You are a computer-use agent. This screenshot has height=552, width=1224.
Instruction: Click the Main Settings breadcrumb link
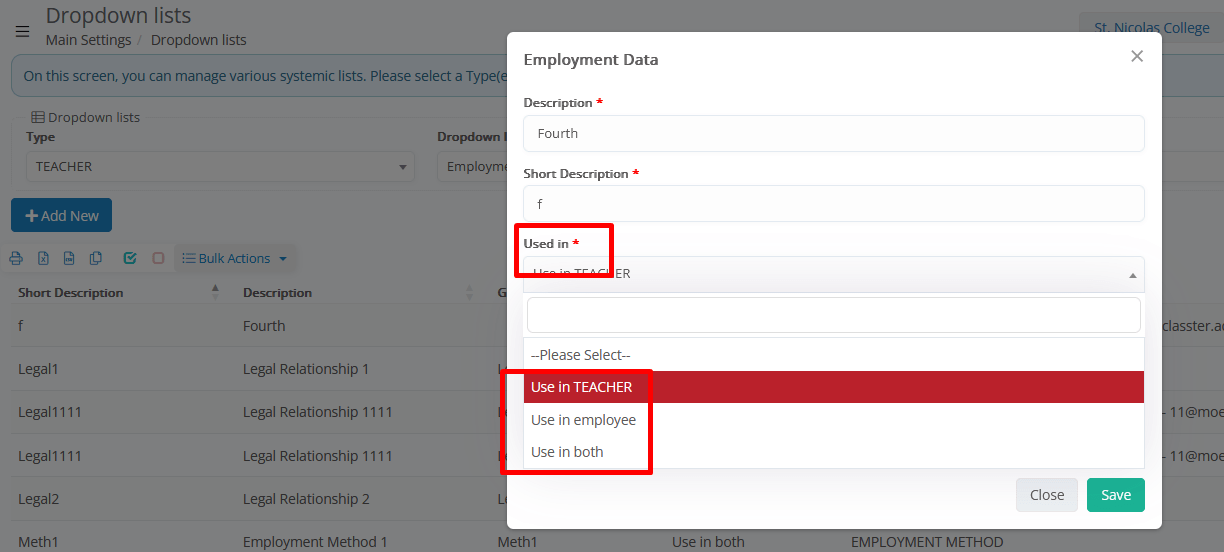88,40
